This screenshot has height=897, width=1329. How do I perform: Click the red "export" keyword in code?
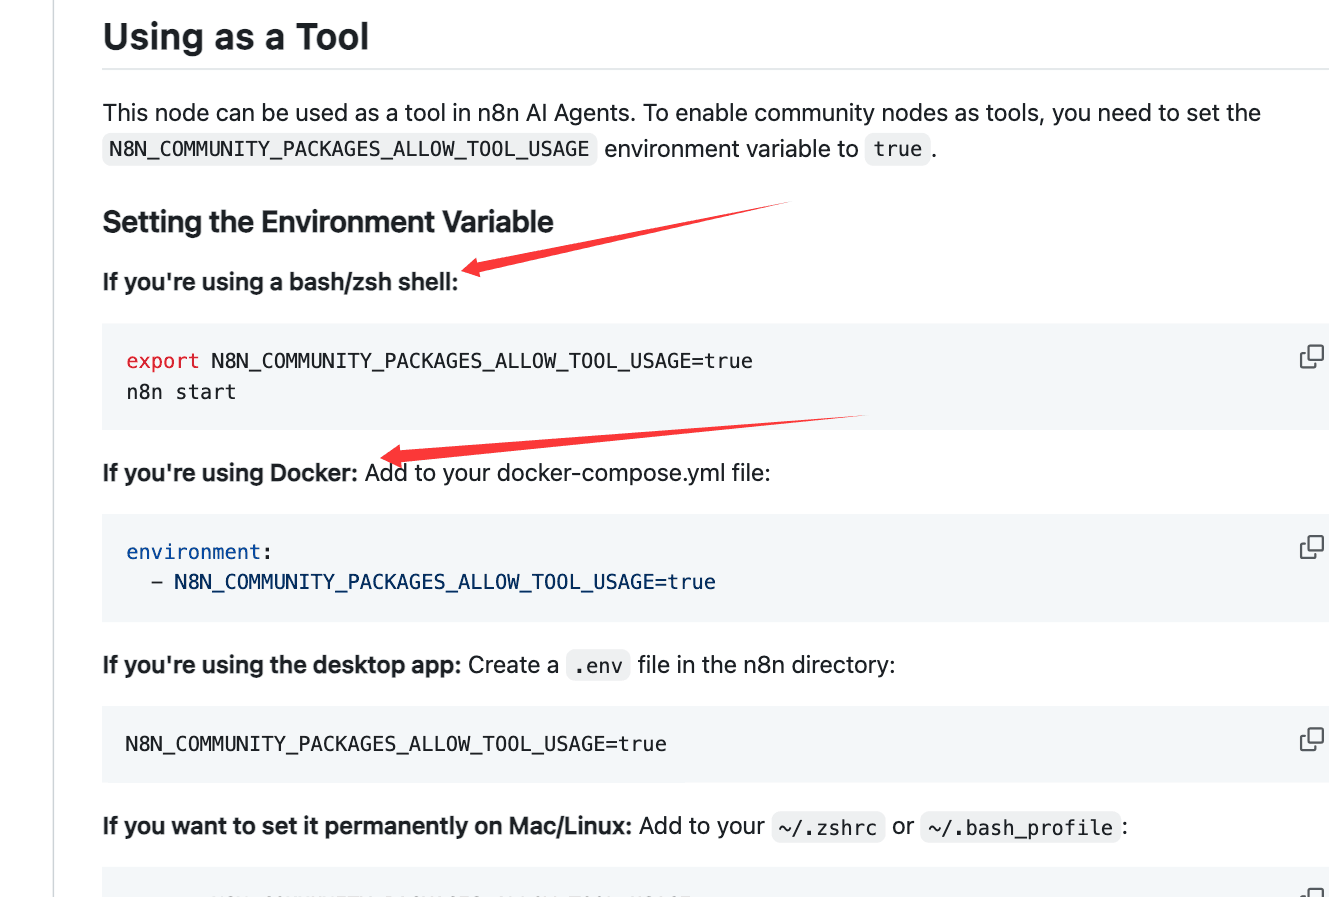(162, 361)
